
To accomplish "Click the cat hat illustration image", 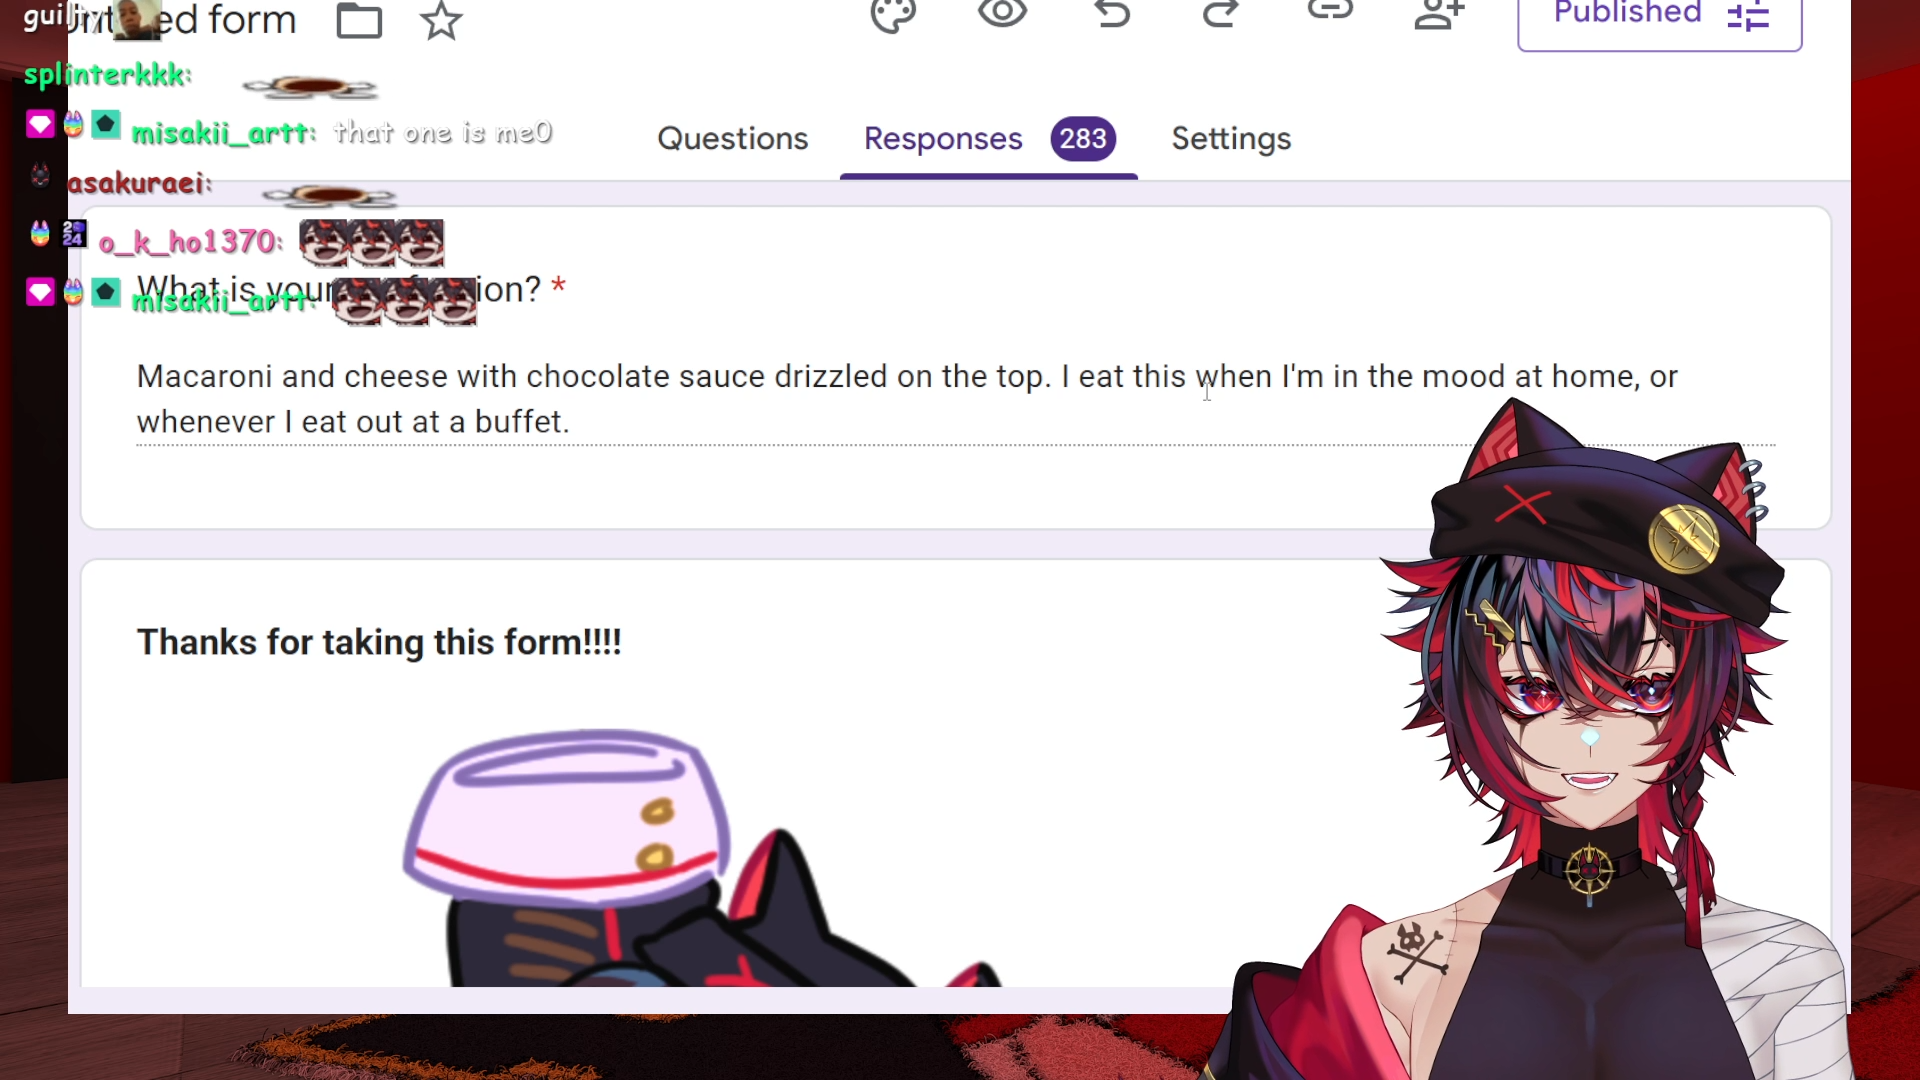I will pyautogui.click(x=700, y=858).
